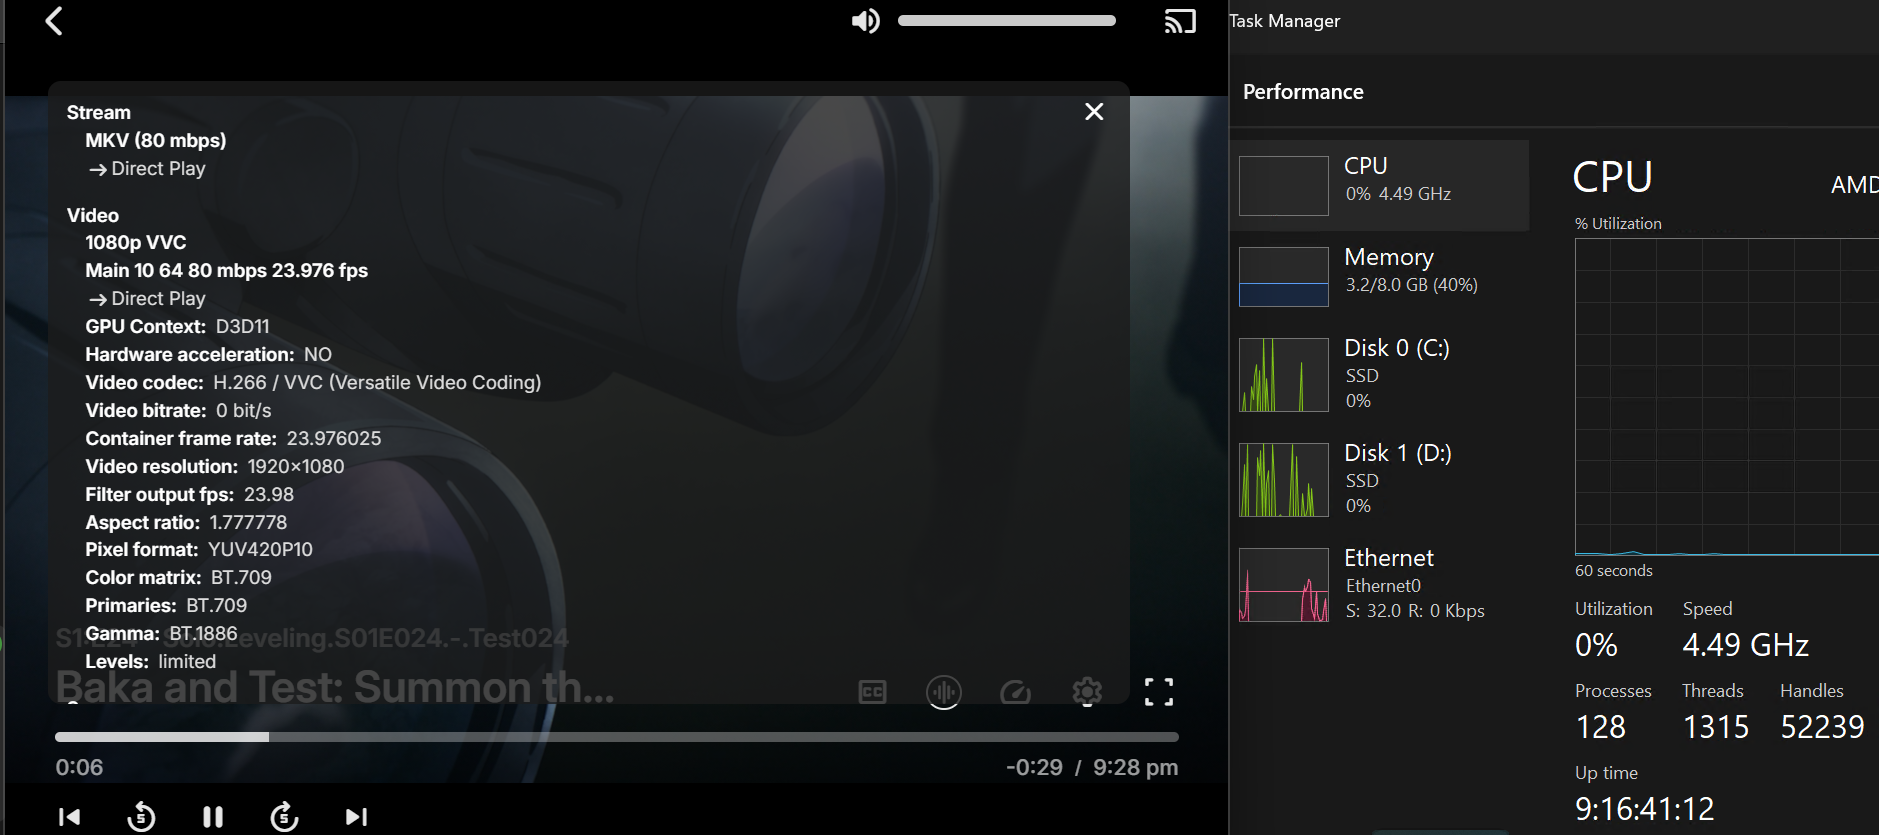Pause the video playback
Screen dimensions: 1879x835
tap(213, 817)
